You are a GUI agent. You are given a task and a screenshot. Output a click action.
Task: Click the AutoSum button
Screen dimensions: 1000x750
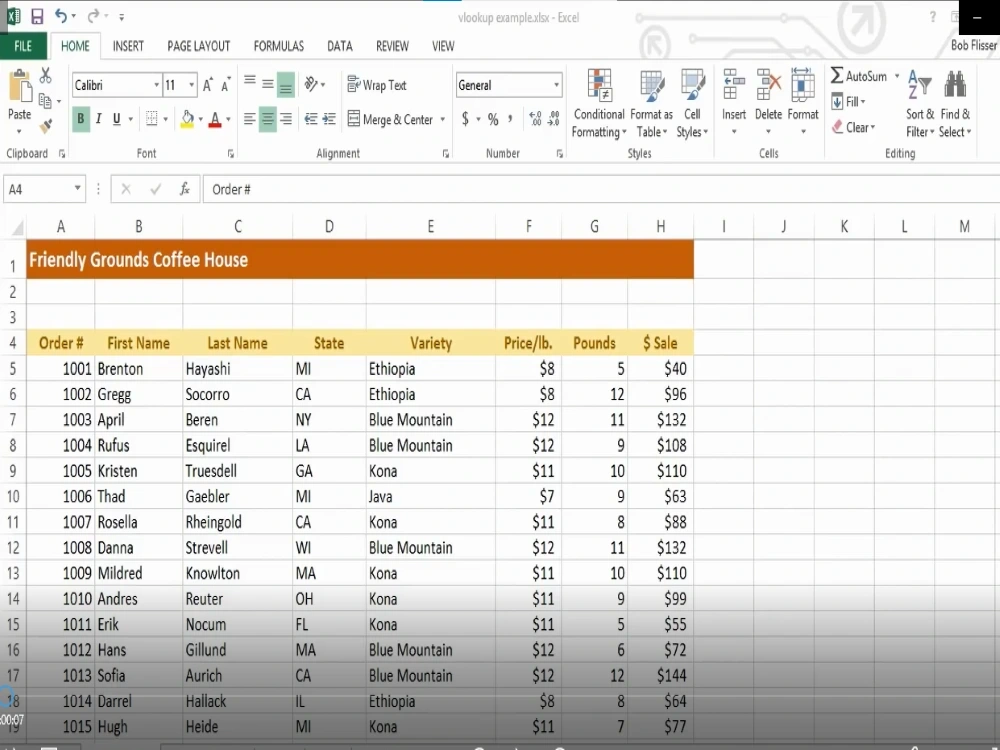tap(859, 76)
